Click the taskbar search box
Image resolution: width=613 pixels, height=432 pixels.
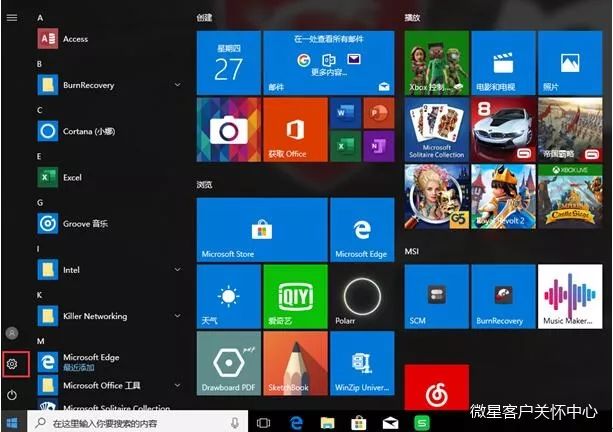pos(137,423)
